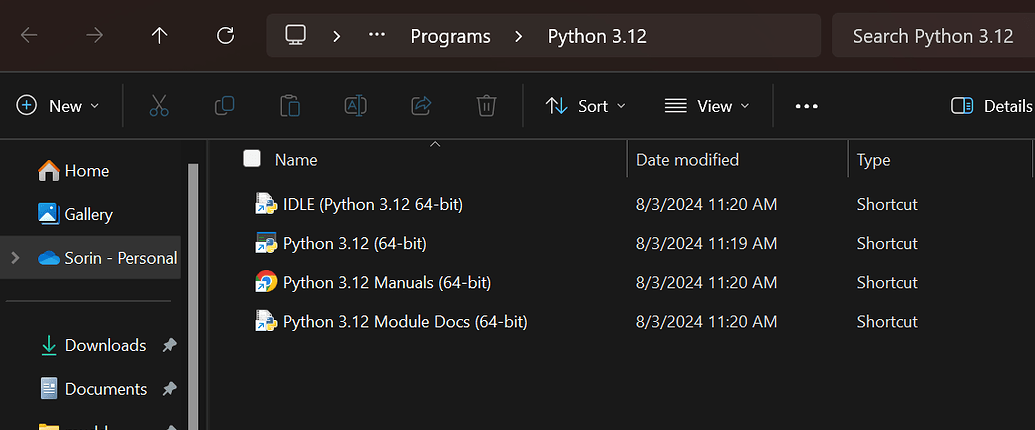The width and height of the screenshot is (1035, 430).
Task: Sort by the Name column header
Action: point(296,160)
